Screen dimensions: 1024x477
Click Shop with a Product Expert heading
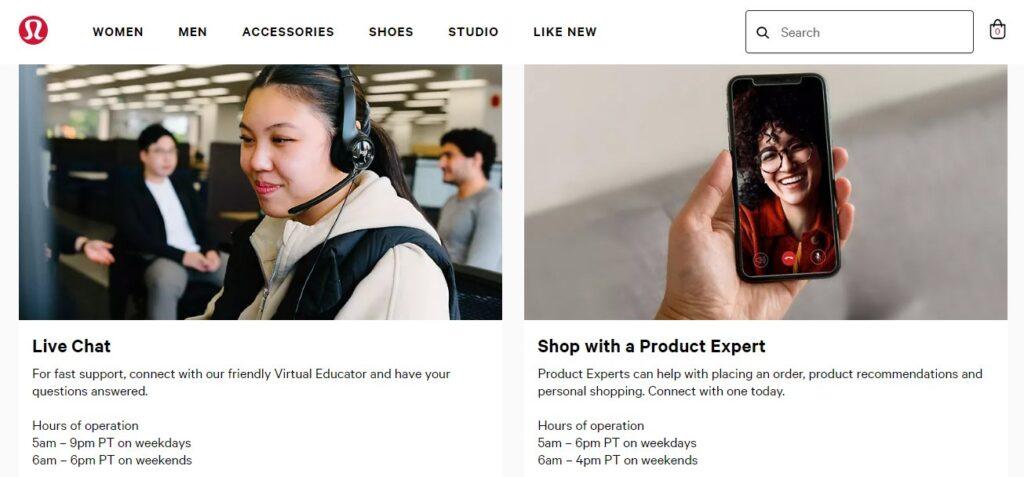point(651,346)
